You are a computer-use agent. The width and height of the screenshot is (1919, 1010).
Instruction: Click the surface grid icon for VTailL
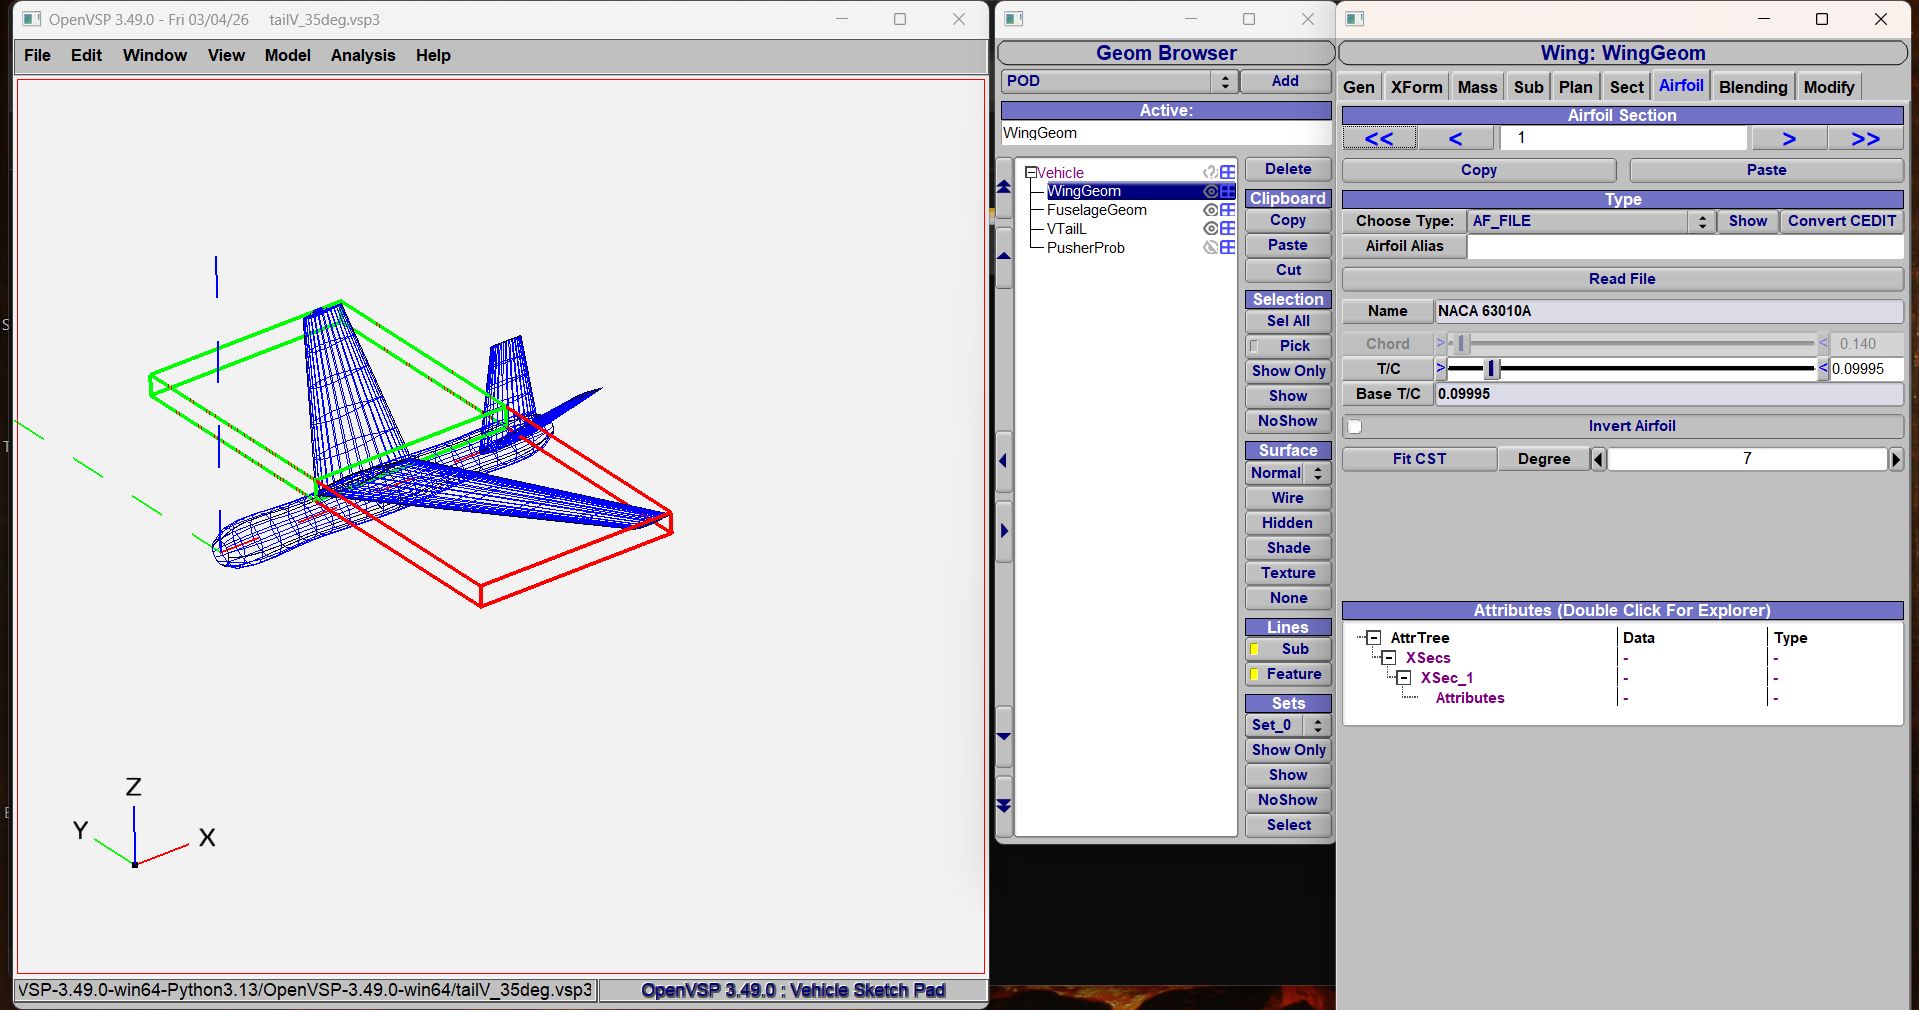(1227, 229)
